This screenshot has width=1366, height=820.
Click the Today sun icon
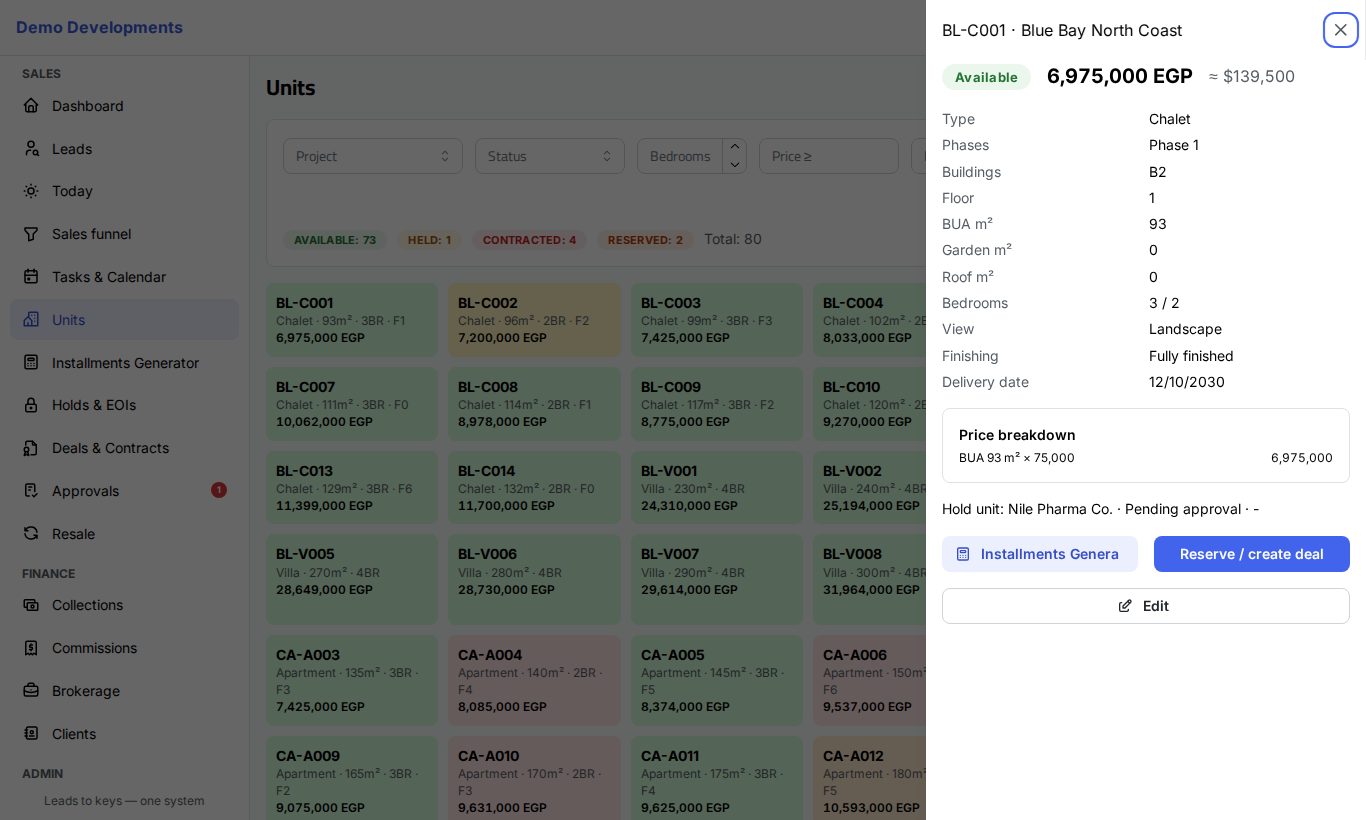31,191
